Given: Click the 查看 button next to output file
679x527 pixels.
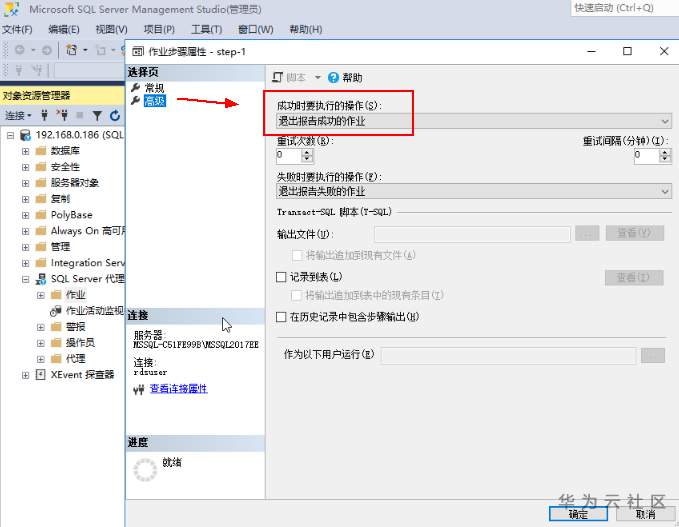Looking at the screenshot, I should coord(634,233).
